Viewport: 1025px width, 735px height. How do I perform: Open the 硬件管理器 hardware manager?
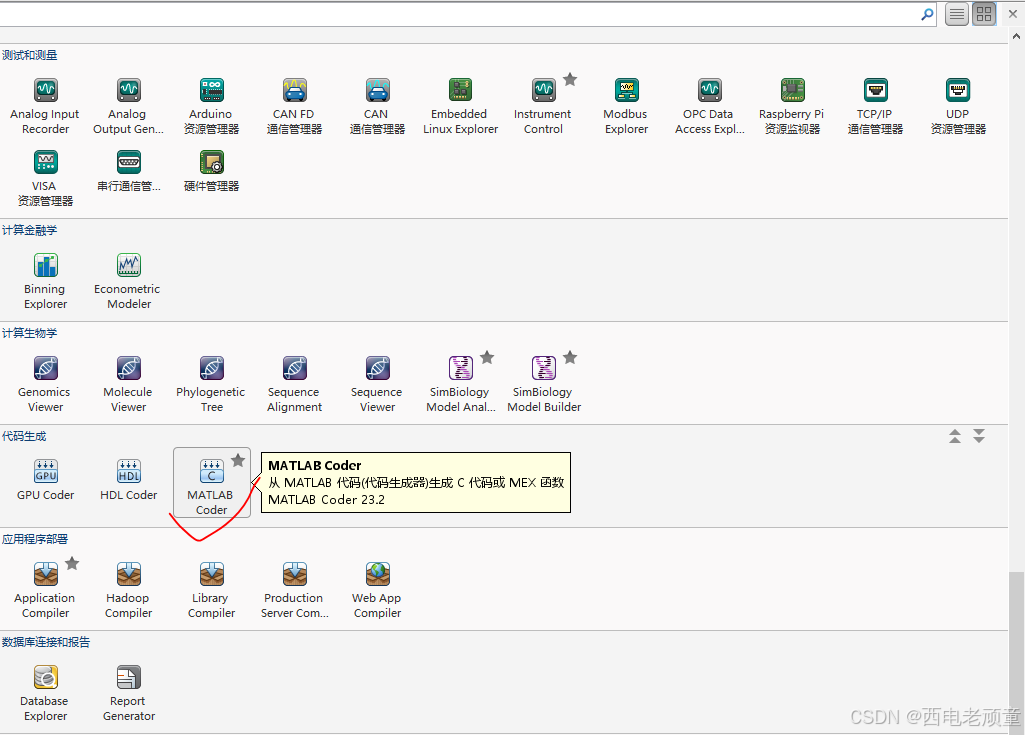coord(211,171)
